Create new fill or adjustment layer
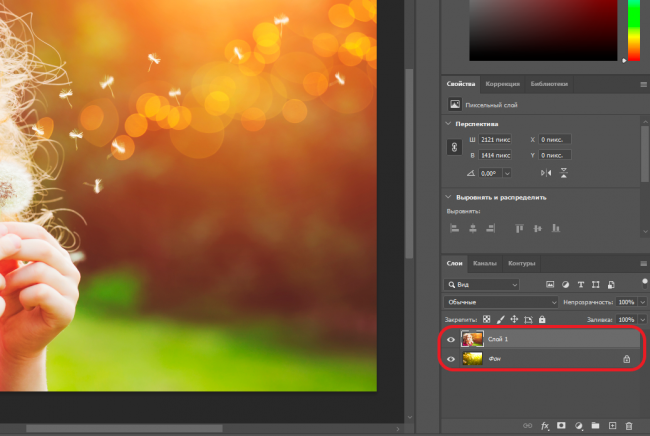Viewport: 650px width, 436px height. (579, 426)
